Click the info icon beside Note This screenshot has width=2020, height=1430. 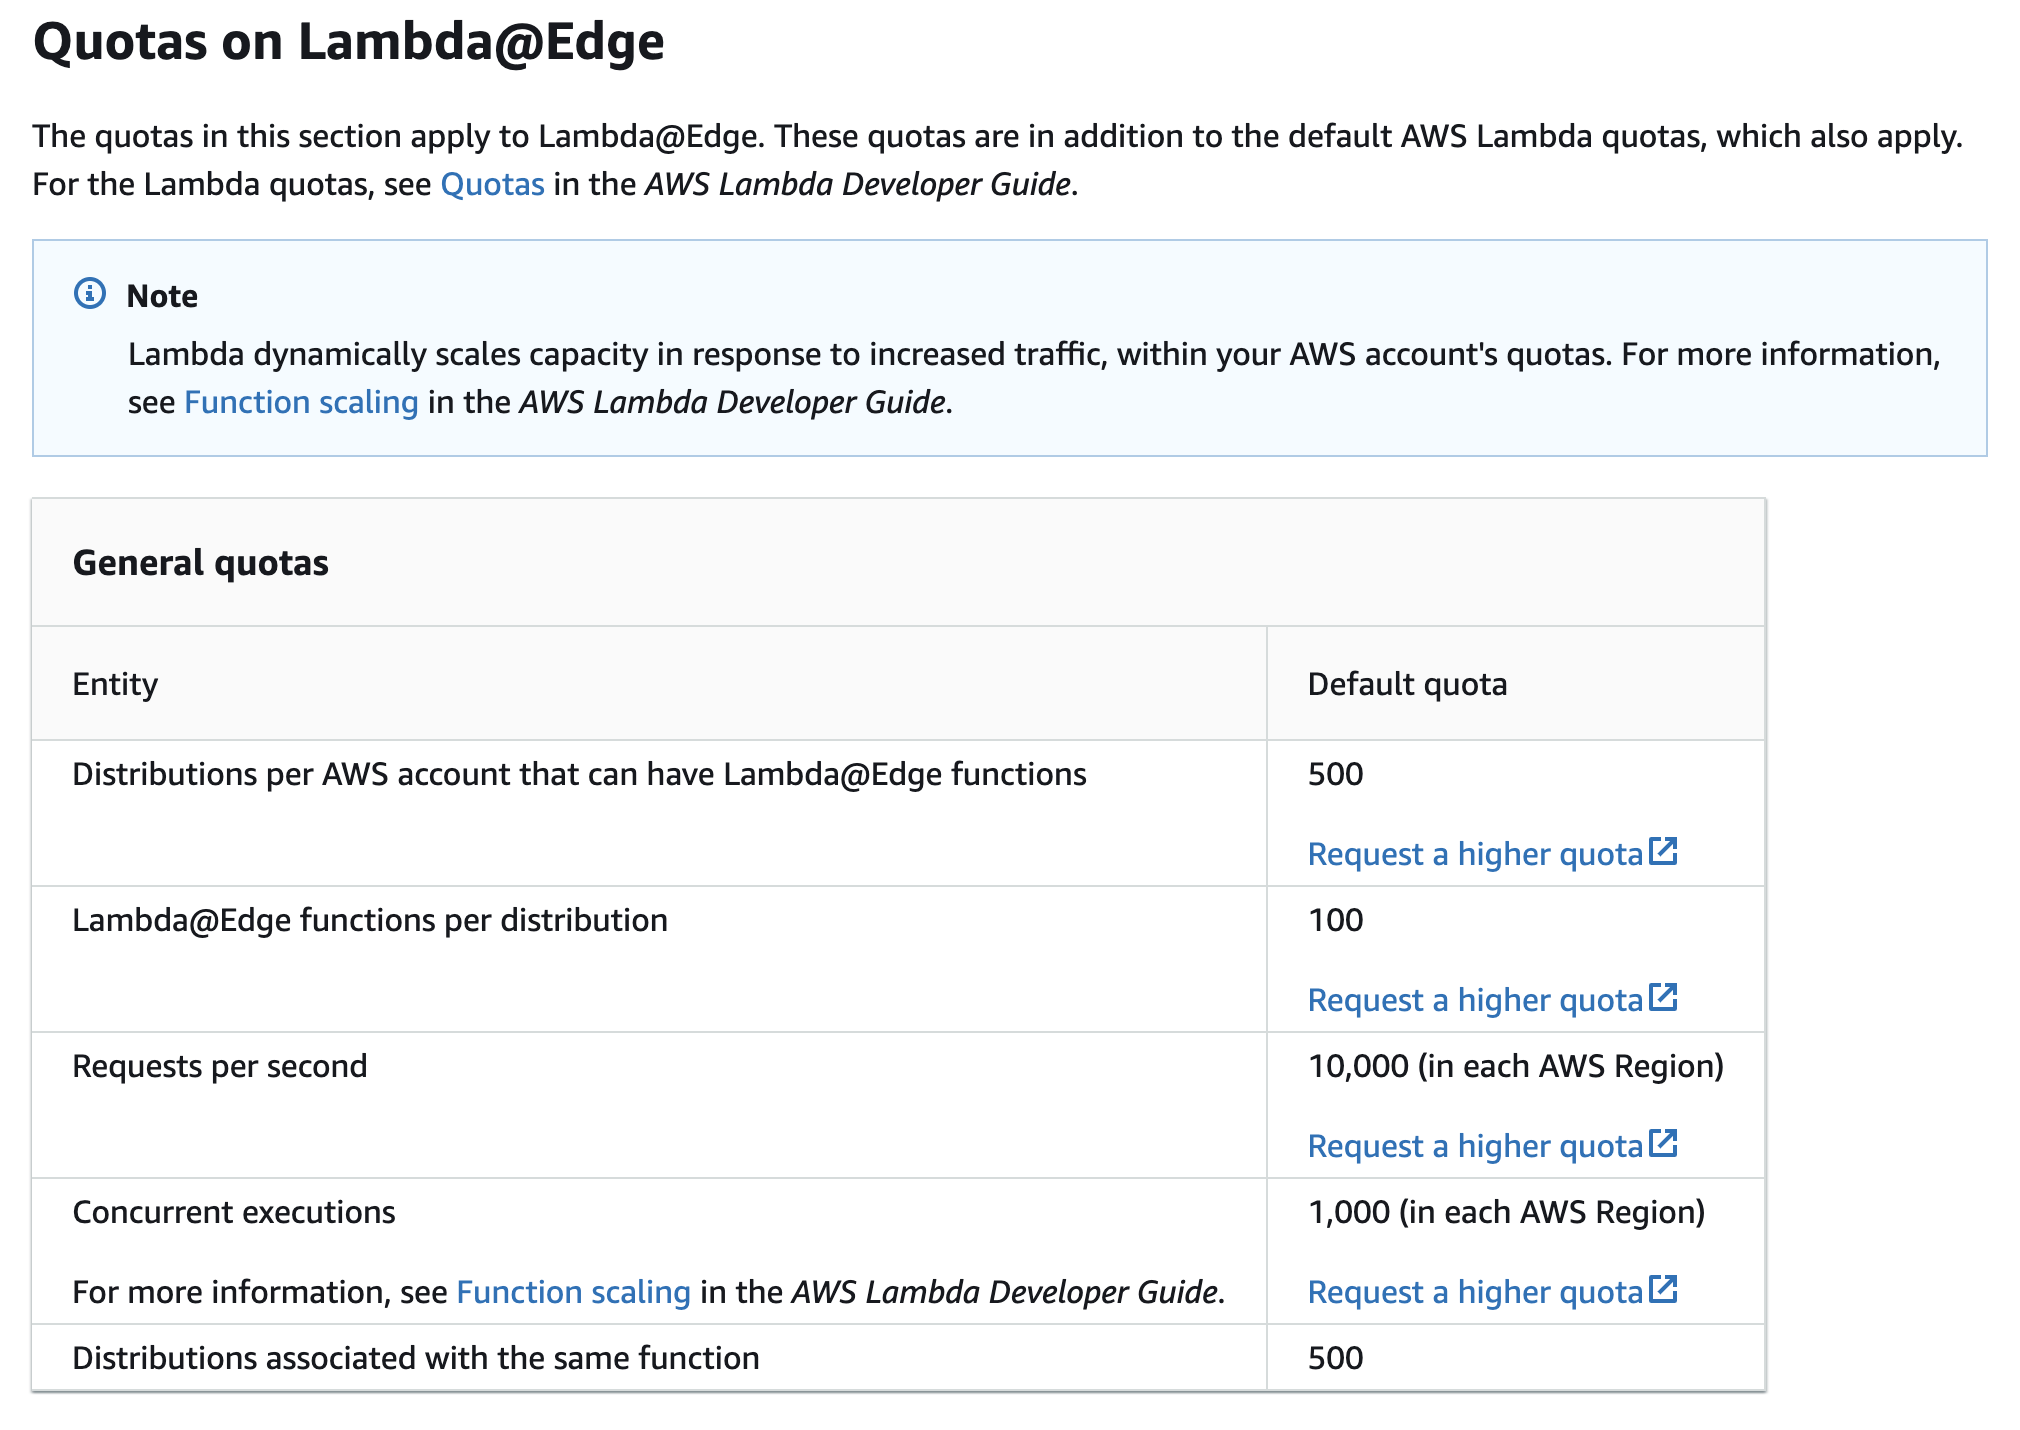point(90,294)
